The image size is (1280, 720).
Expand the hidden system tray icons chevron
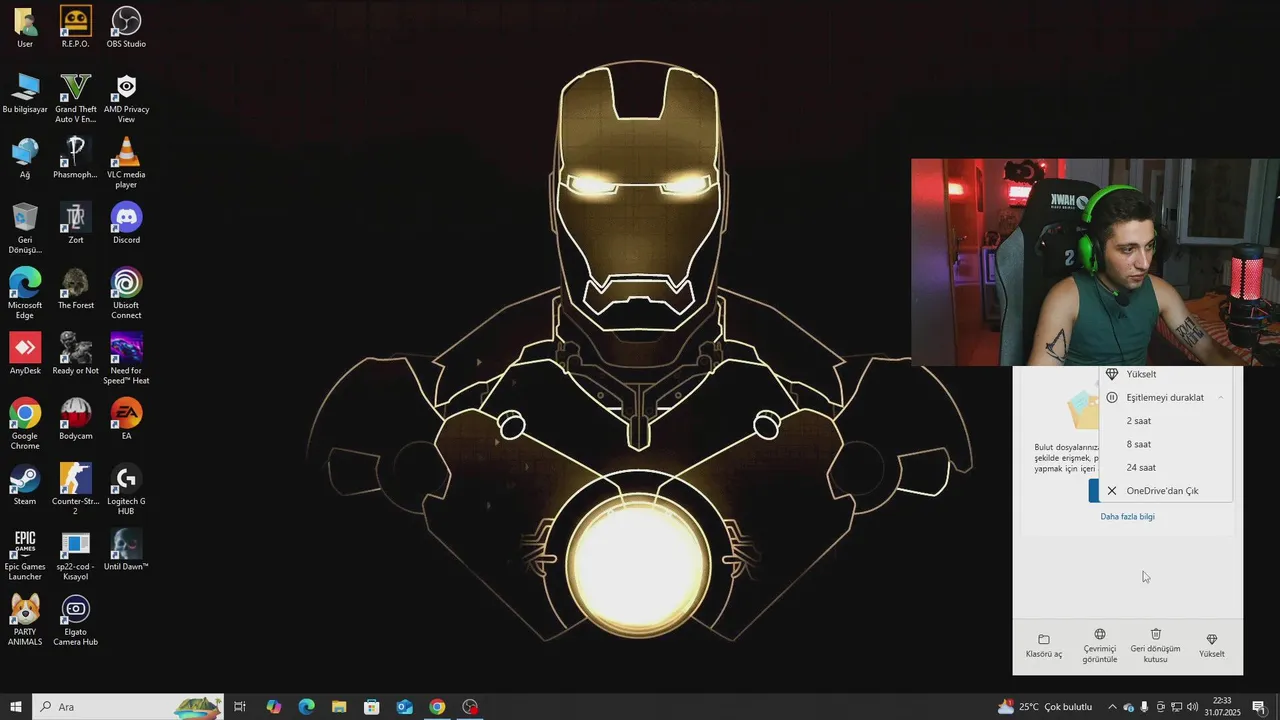pyautogui.click(x=1112, y=707)
